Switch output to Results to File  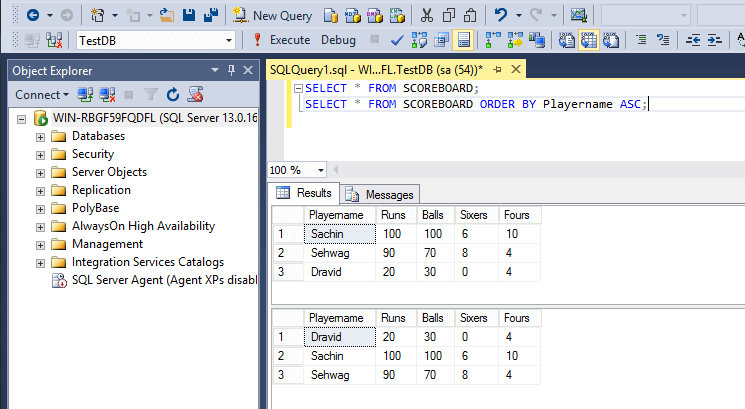pos(611,40)
